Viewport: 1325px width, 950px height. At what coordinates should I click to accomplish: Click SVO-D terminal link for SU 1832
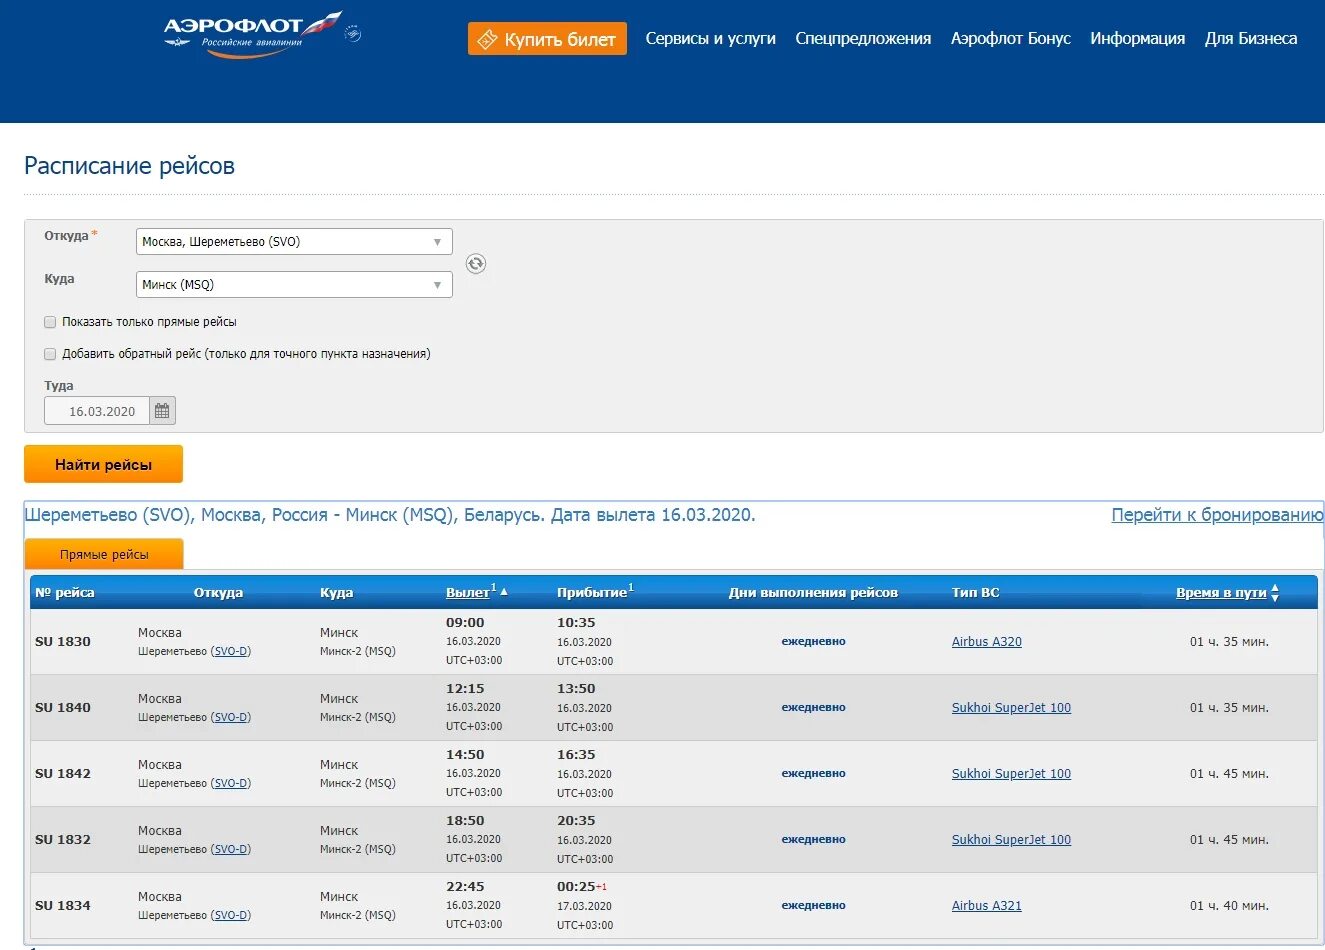pyautogui.click(x=231, y=849)
